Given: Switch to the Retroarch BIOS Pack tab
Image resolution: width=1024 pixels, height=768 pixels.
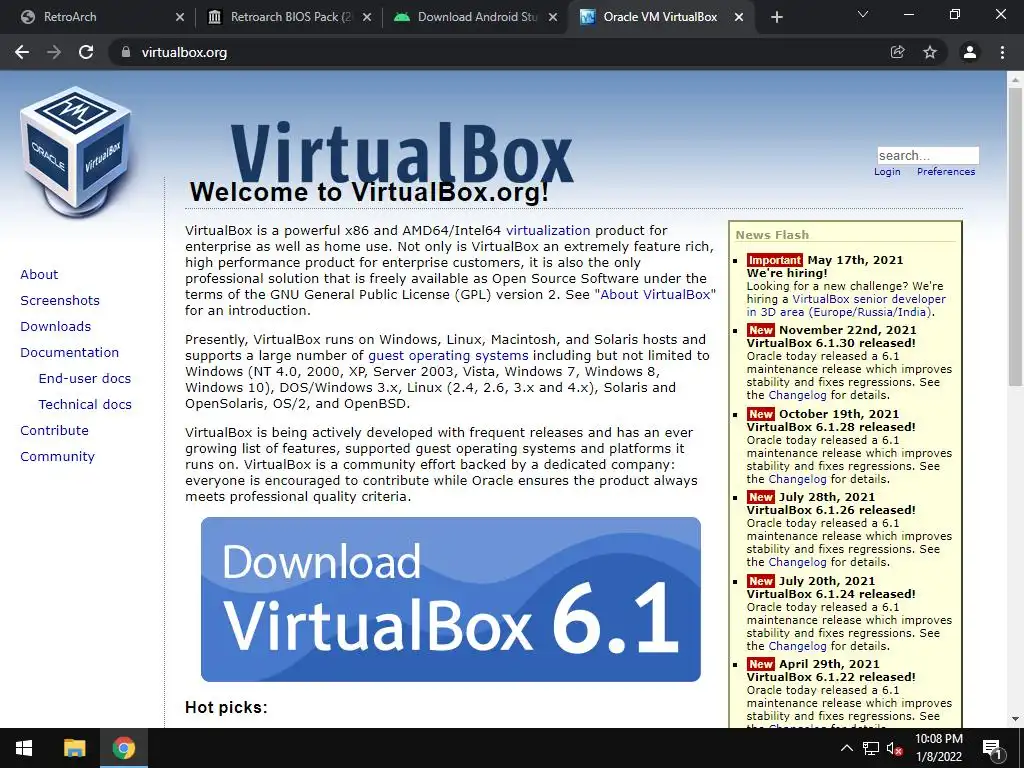Looking at the screenshot, I should click(285, 17).
